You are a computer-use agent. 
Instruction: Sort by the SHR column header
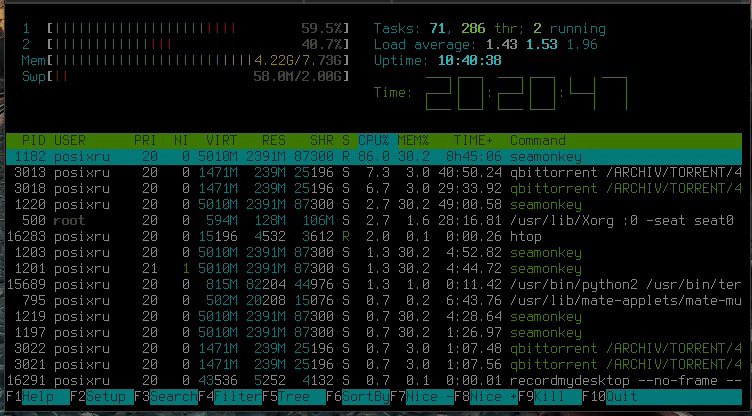pyautogui.click(x=322, y=141)
